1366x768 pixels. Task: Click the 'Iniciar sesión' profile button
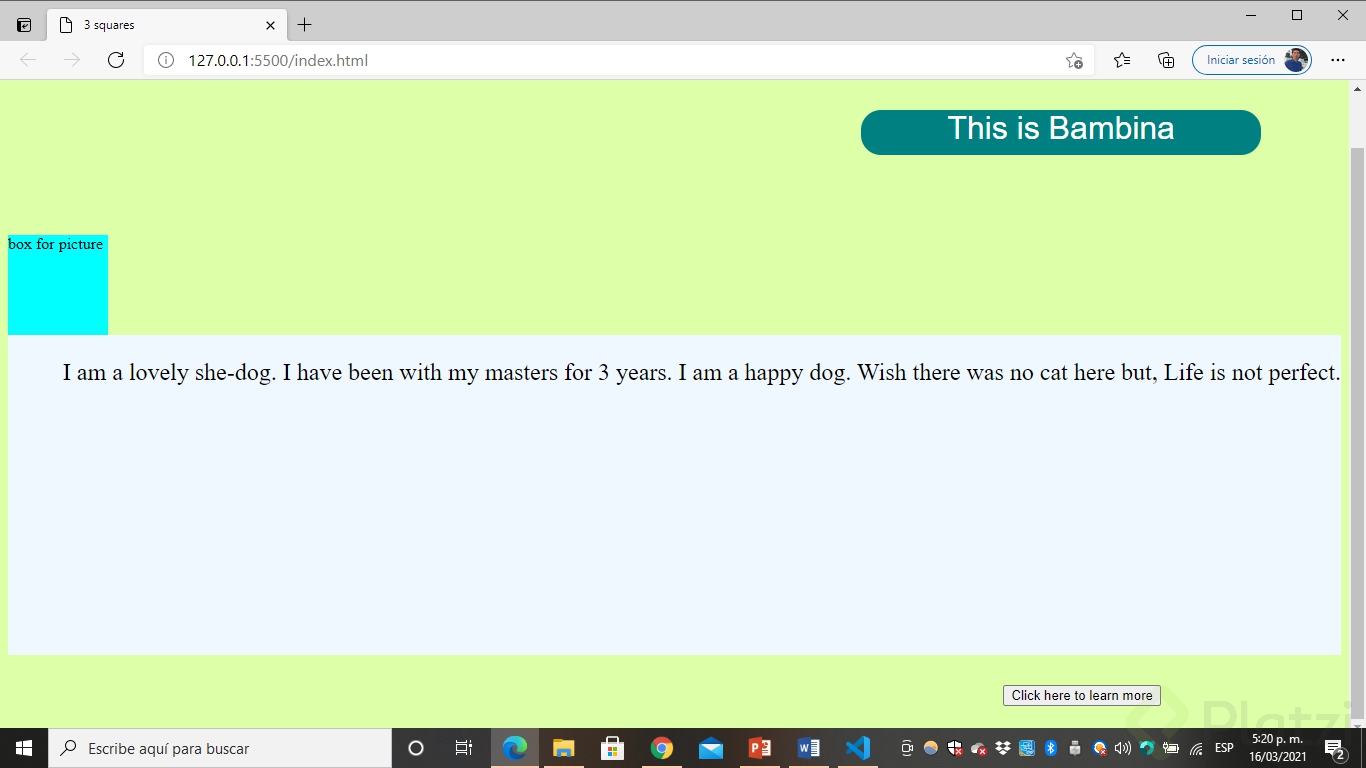1251,60
